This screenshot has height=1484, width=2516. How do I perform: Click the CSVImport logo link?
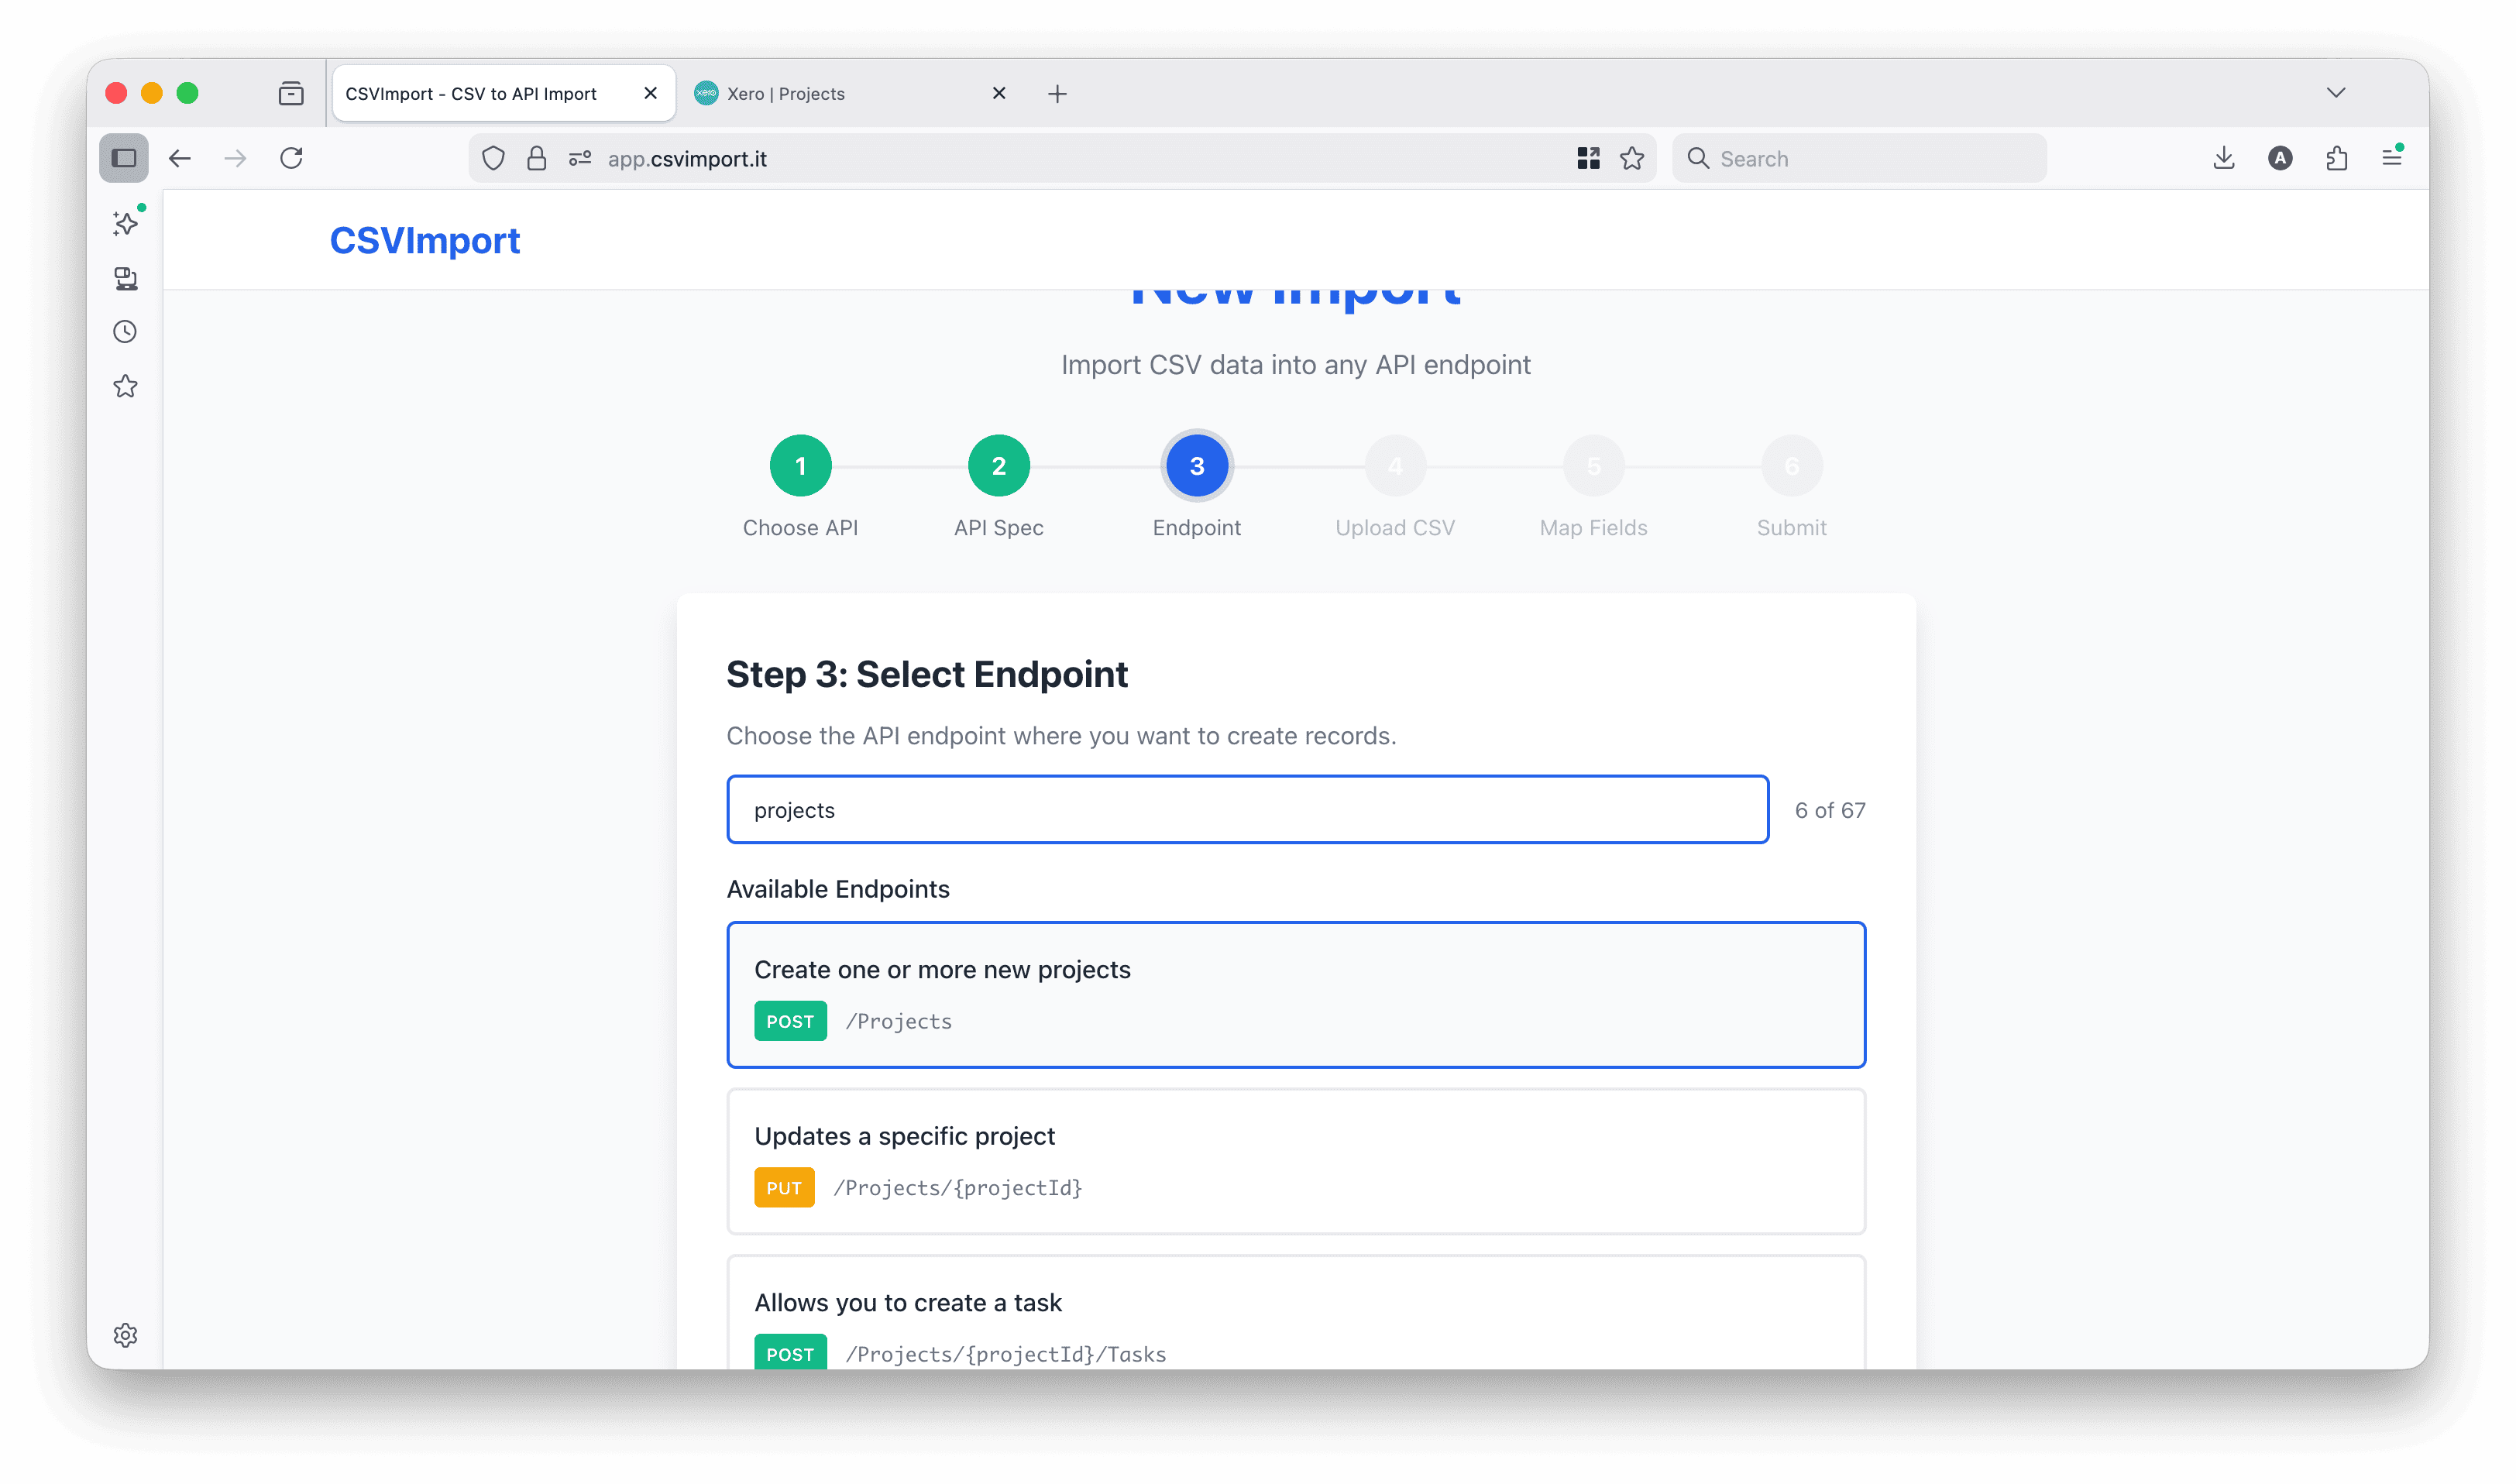425,241
